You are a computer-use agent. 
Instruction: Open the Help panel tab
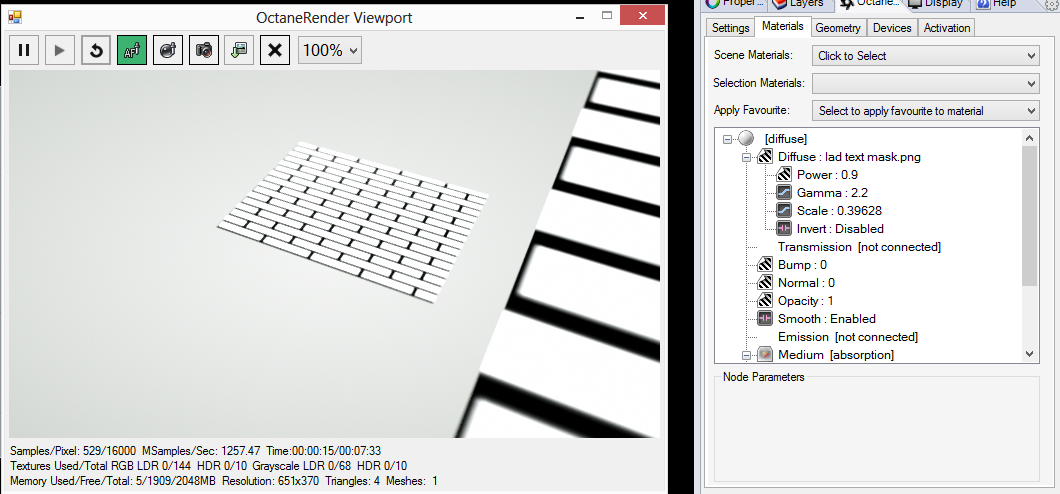coord(997,4)
